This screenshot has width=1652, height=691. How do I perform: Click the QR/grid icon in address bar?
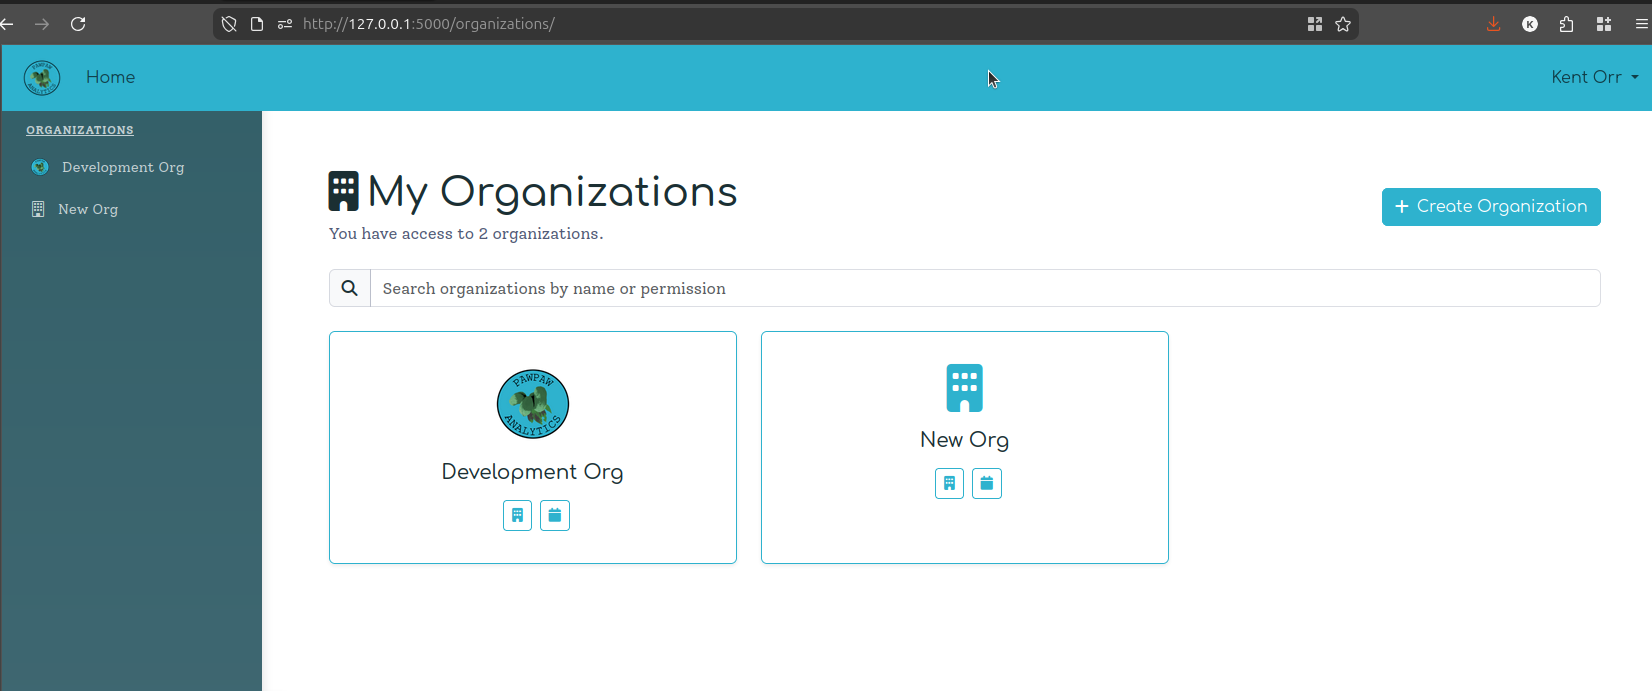pos(1315,24)
